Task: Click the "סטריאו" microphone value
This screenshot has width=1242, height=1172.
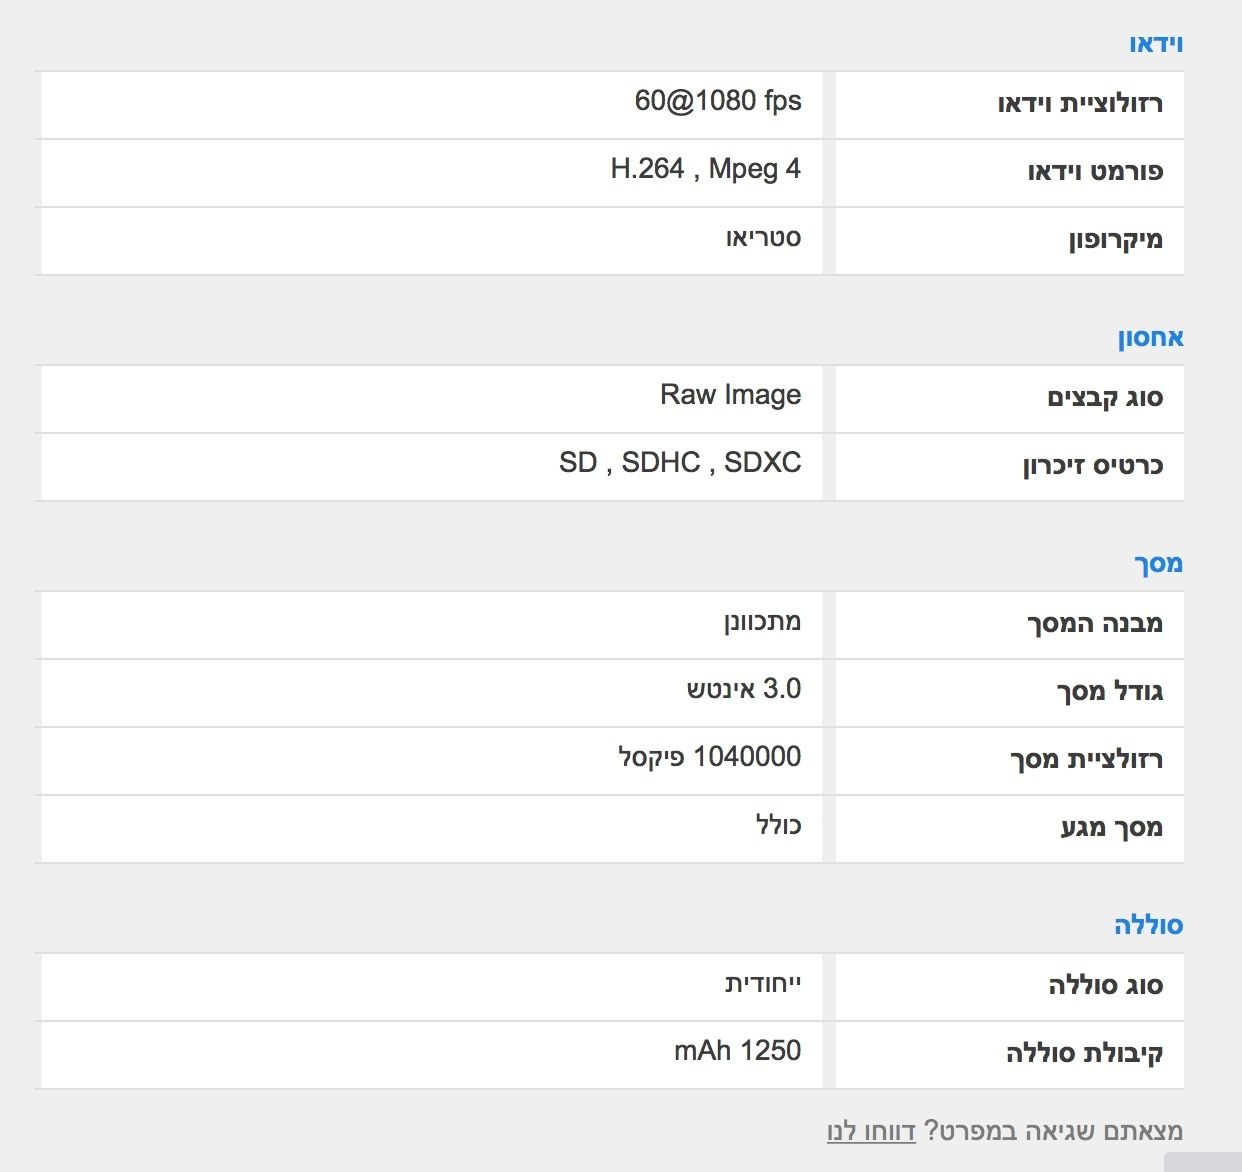Action: (x=763, y=238)
